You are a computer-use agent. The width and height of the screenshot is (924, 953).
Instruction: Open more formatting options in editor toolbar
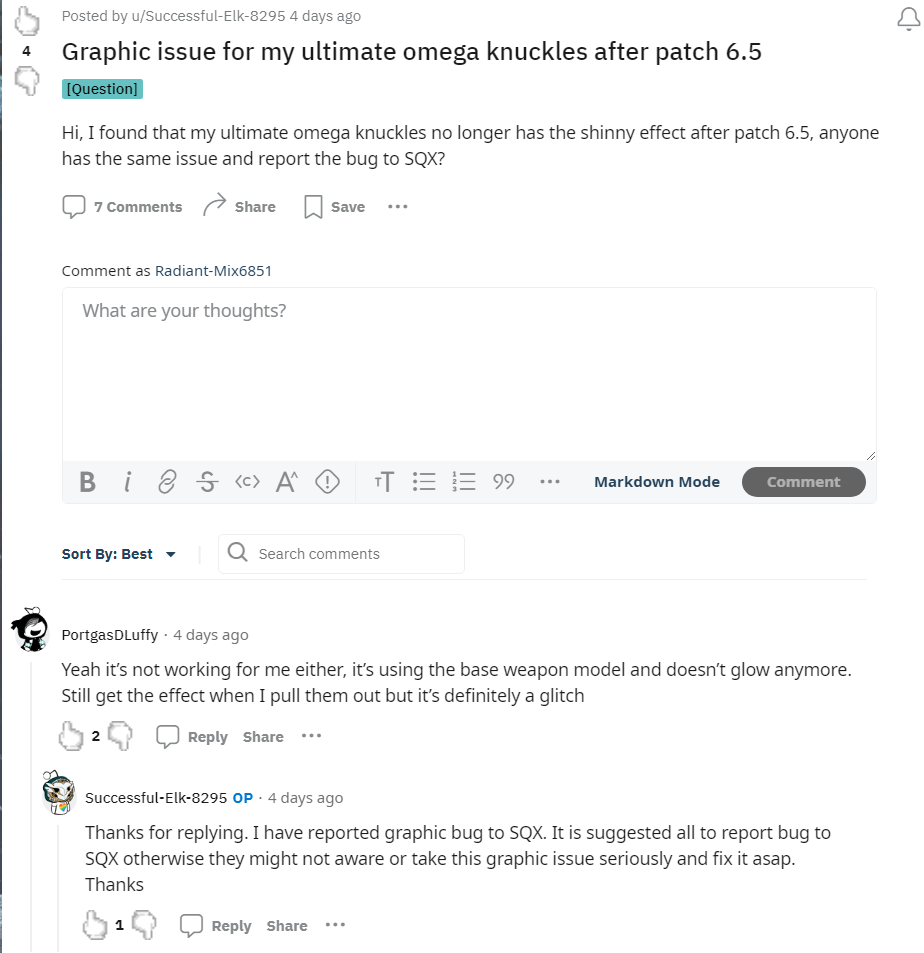click(549, 482)
